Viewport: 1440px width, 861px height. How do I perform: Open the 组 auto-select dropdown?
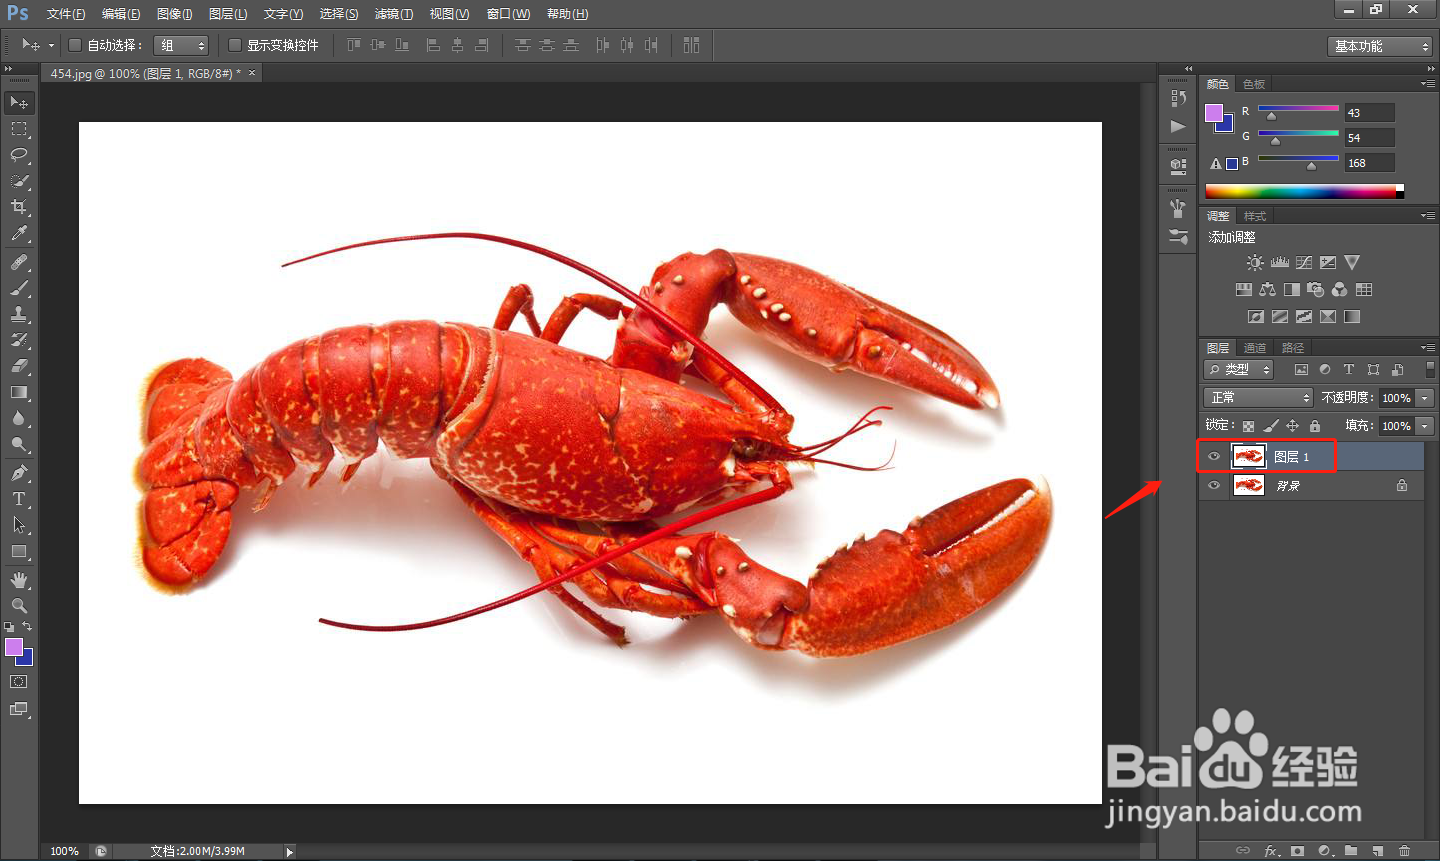click(181, 45)
